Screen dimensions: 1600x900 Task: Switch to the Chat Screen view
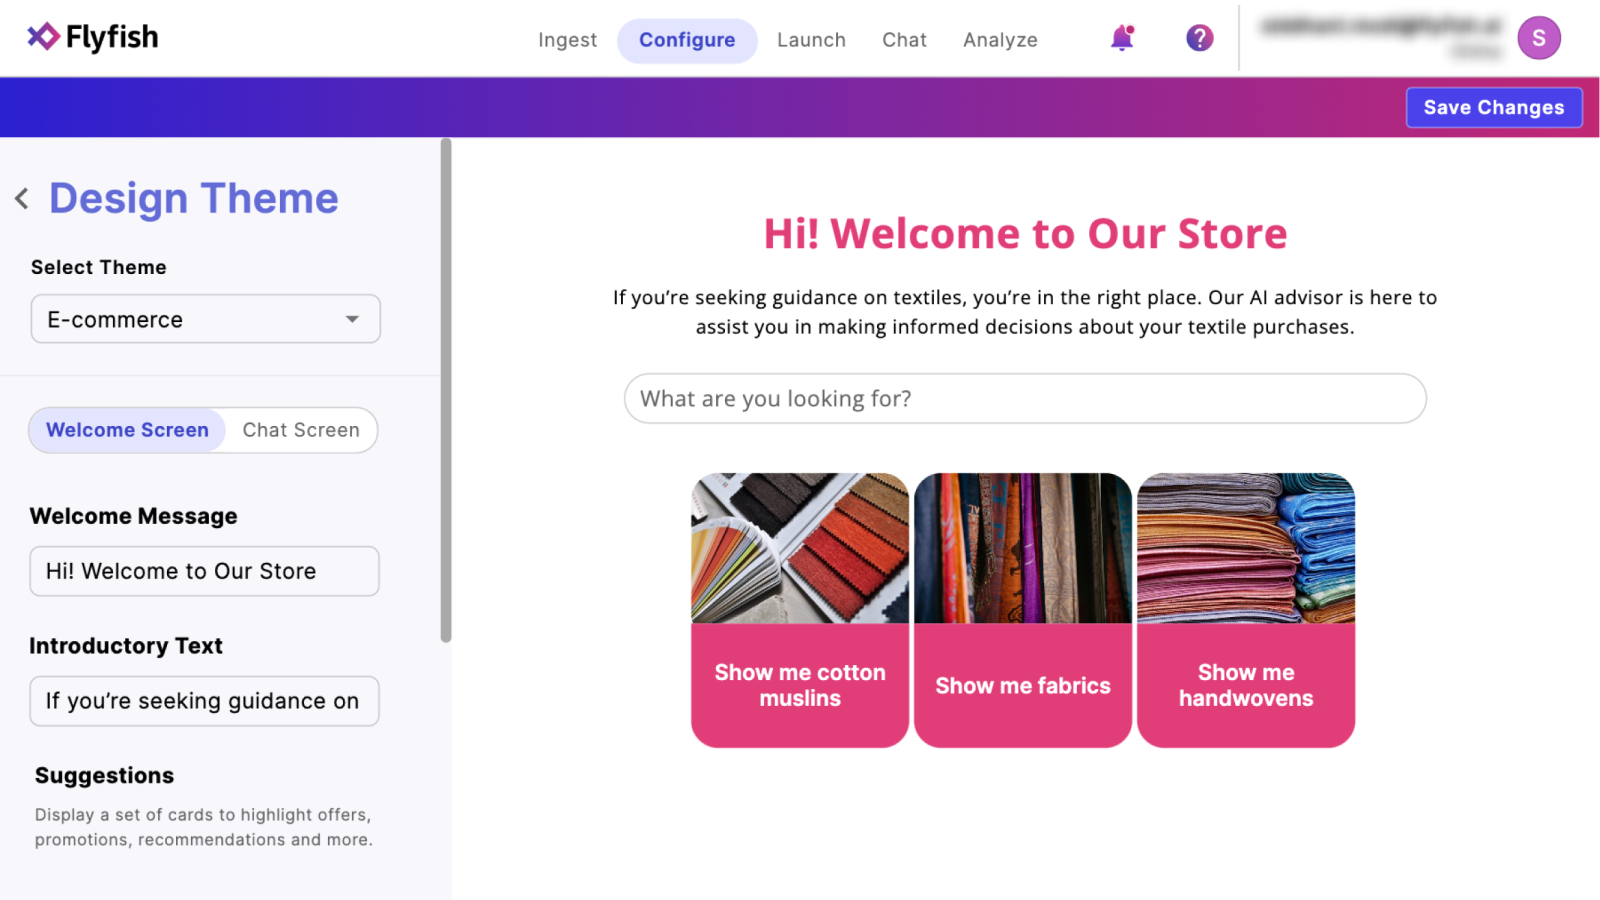(x=300, y=430)
